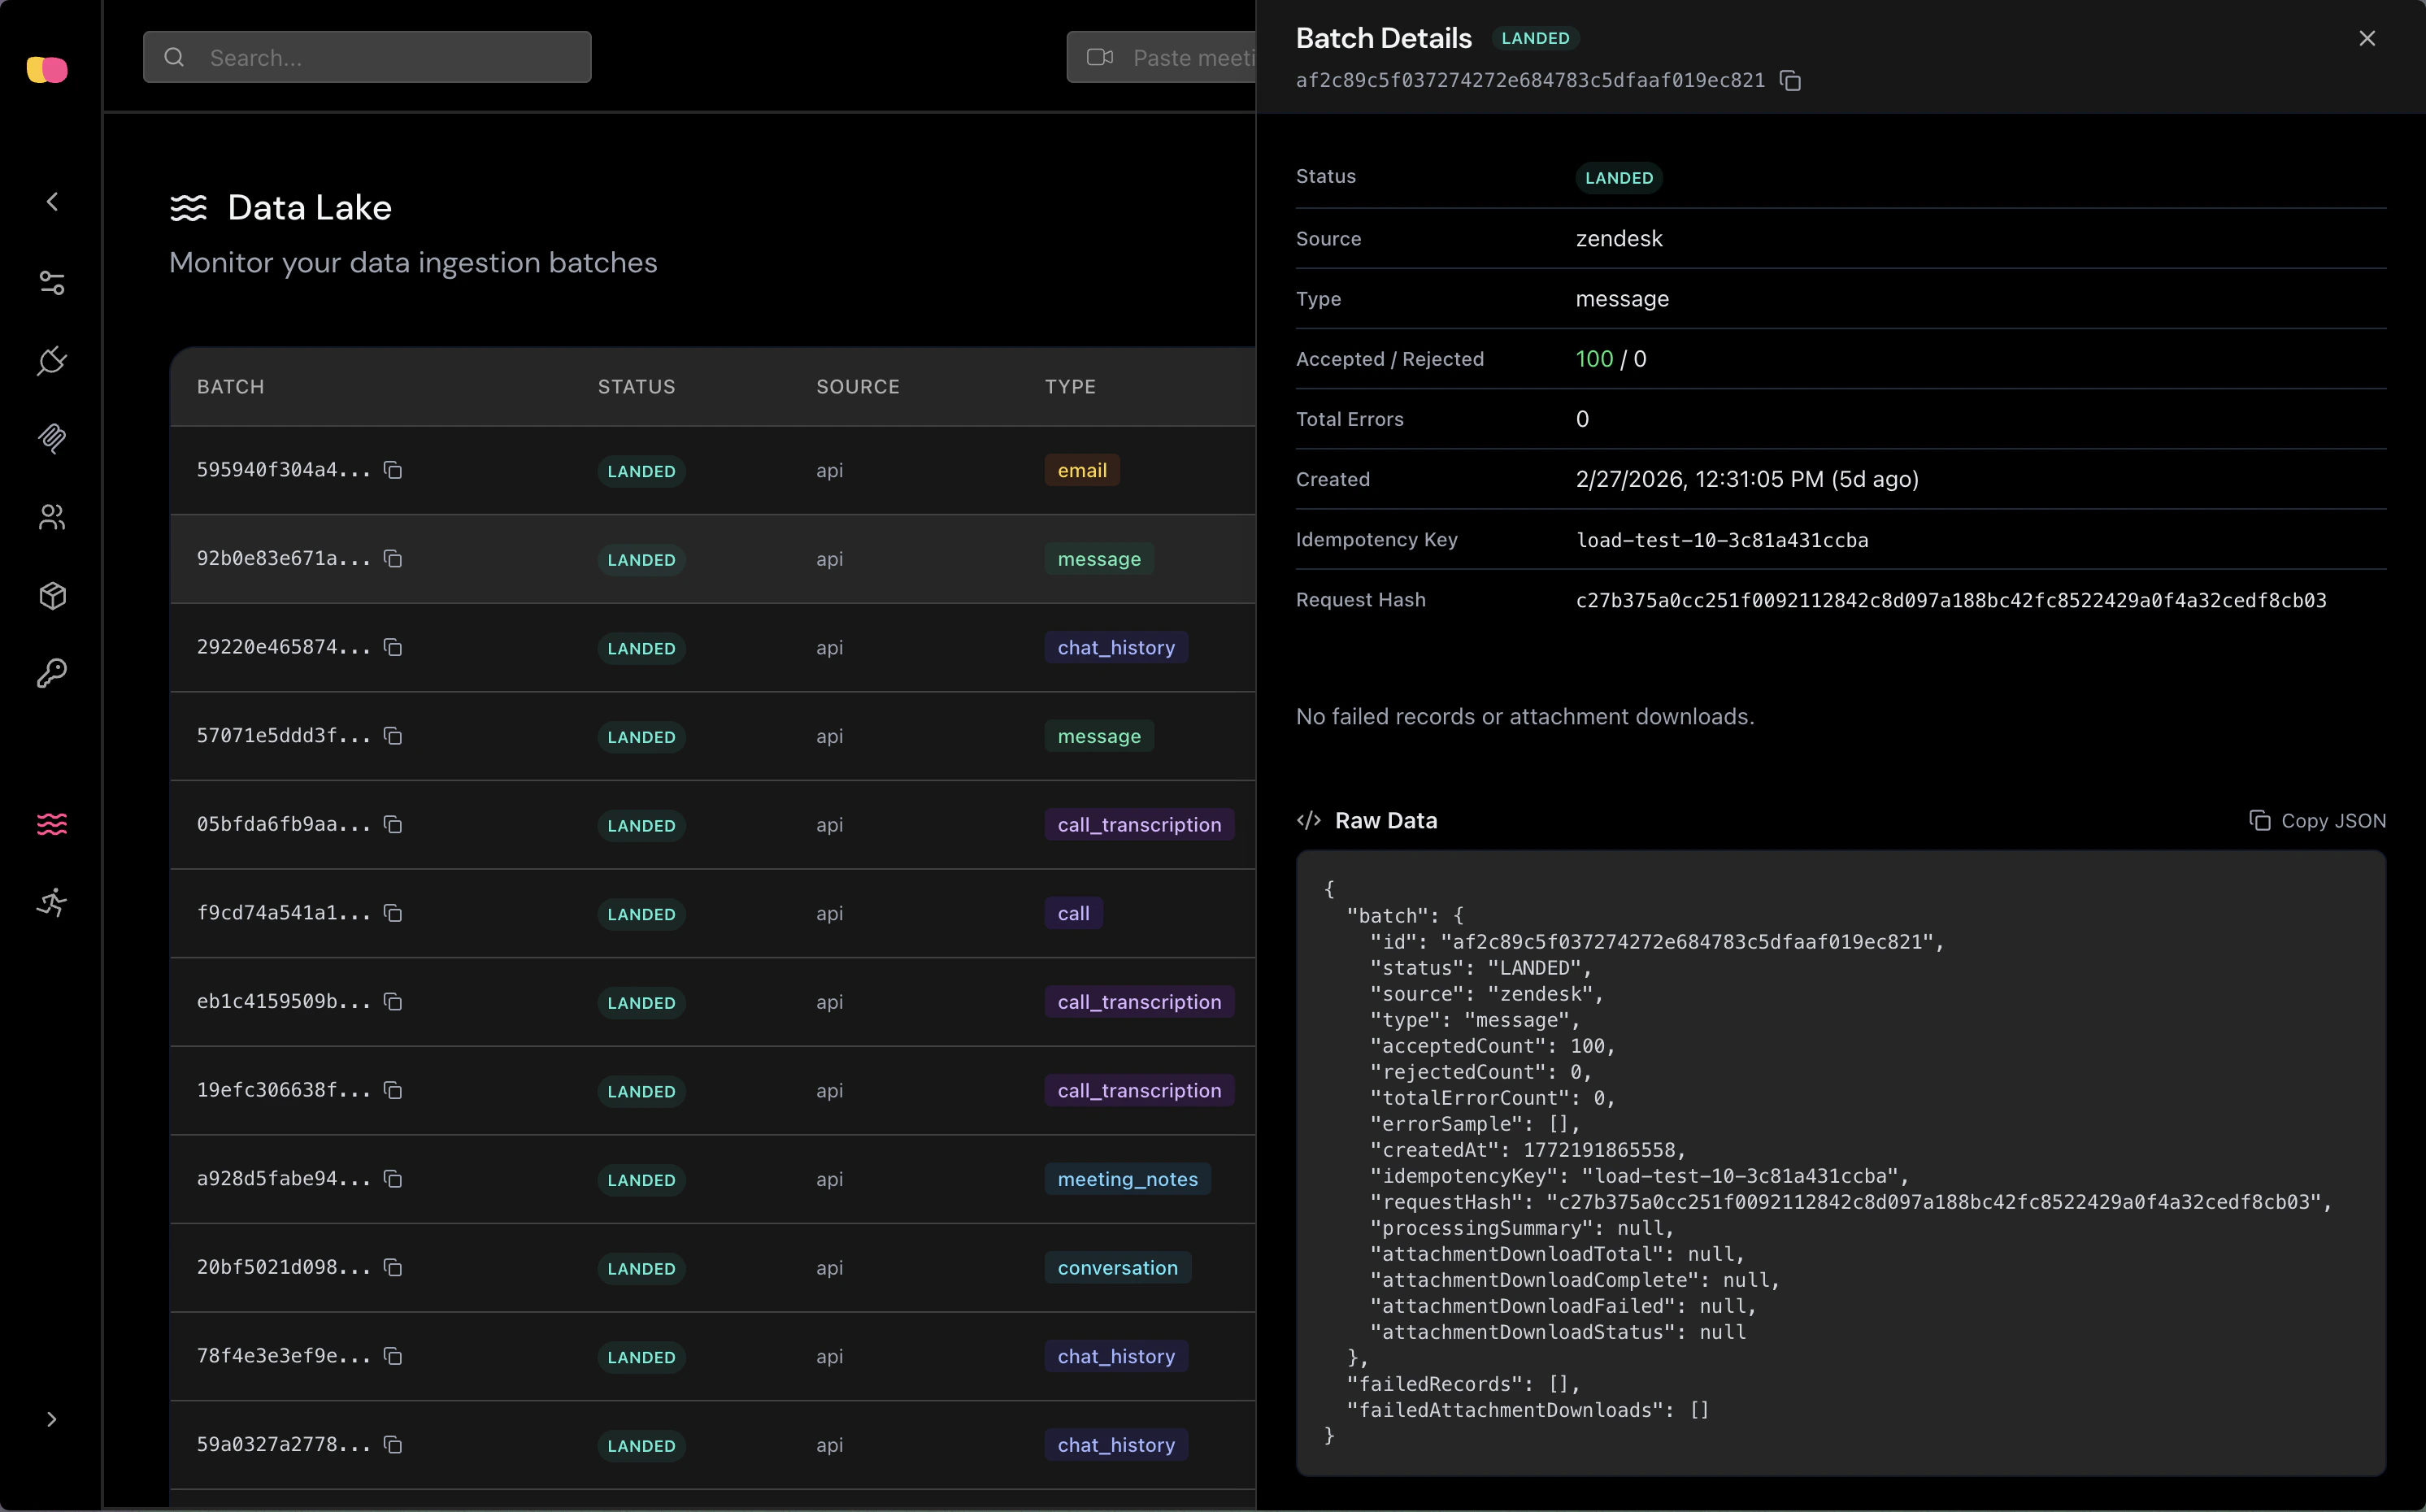Click the Paste meeting link field
The image size is (2426, 1512).
[x=1161, y=57]
